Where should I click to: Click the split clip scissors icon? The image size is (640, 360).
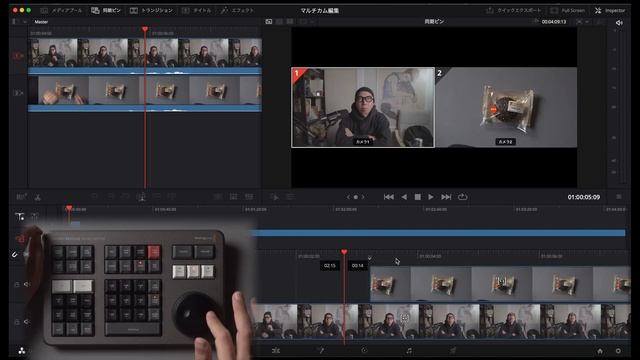[38, 197]
